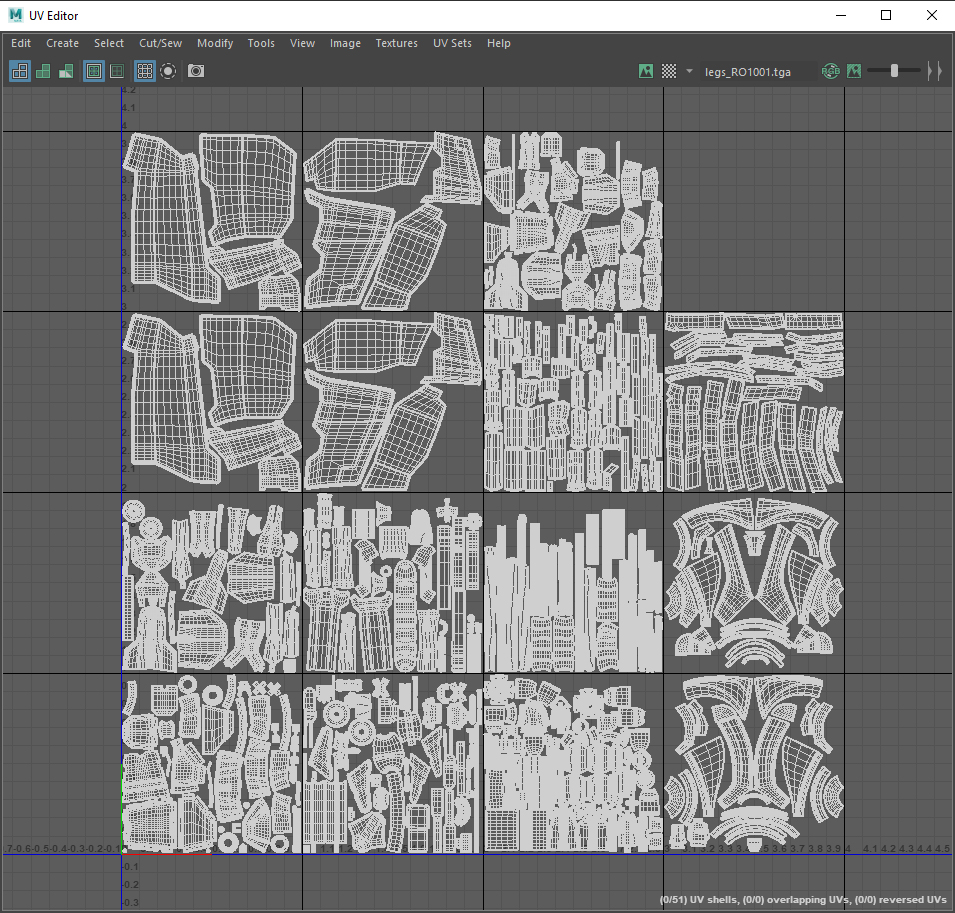
Task: Expand the toolbar with the double-arrow control
Action: click(935, 70)
